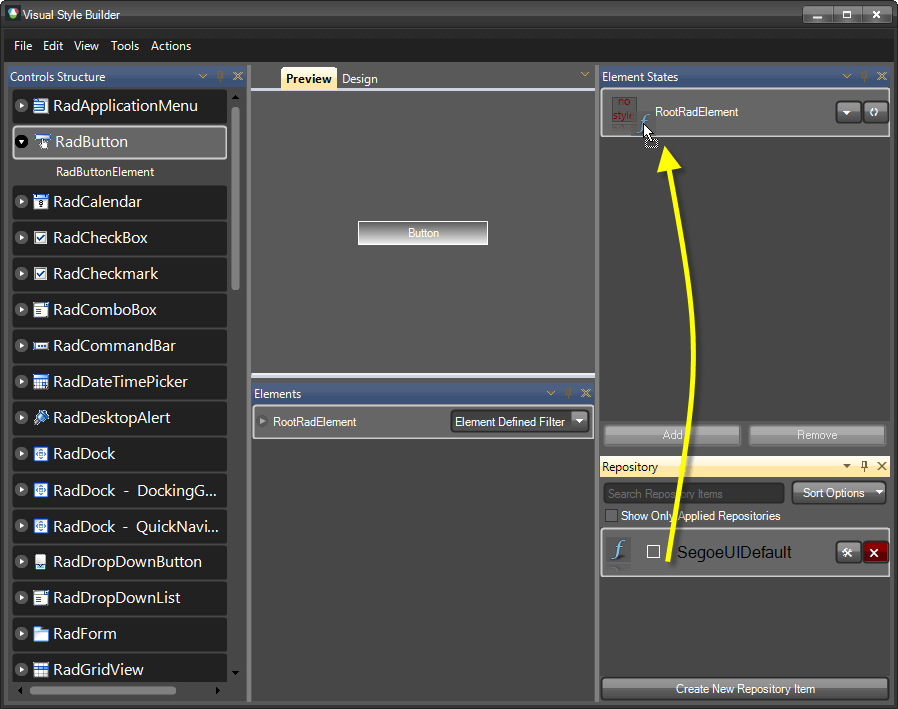Image resolution: width=898 pixels, height=709 pixels.
Task: Click the Controls Structure vertical scrollbar thumb
Action: (235, 198)
